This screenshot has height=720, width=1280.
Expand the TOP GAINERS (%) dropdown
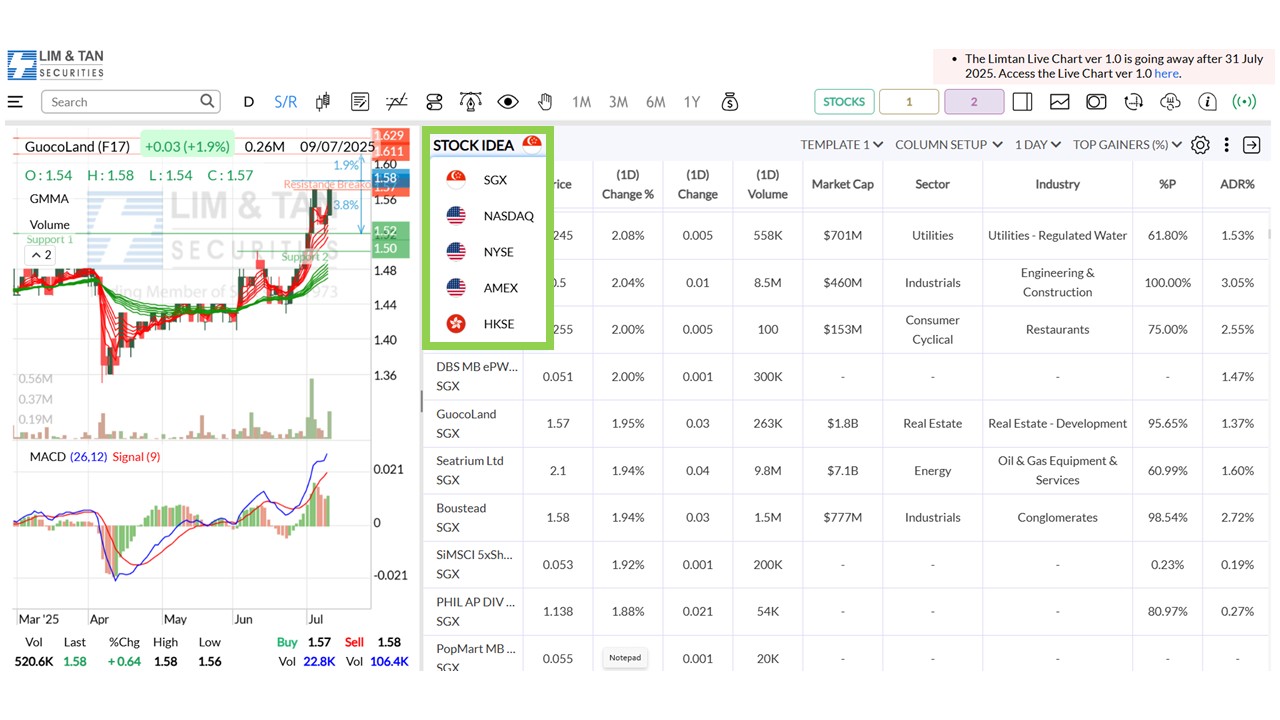click(1127, 145)
